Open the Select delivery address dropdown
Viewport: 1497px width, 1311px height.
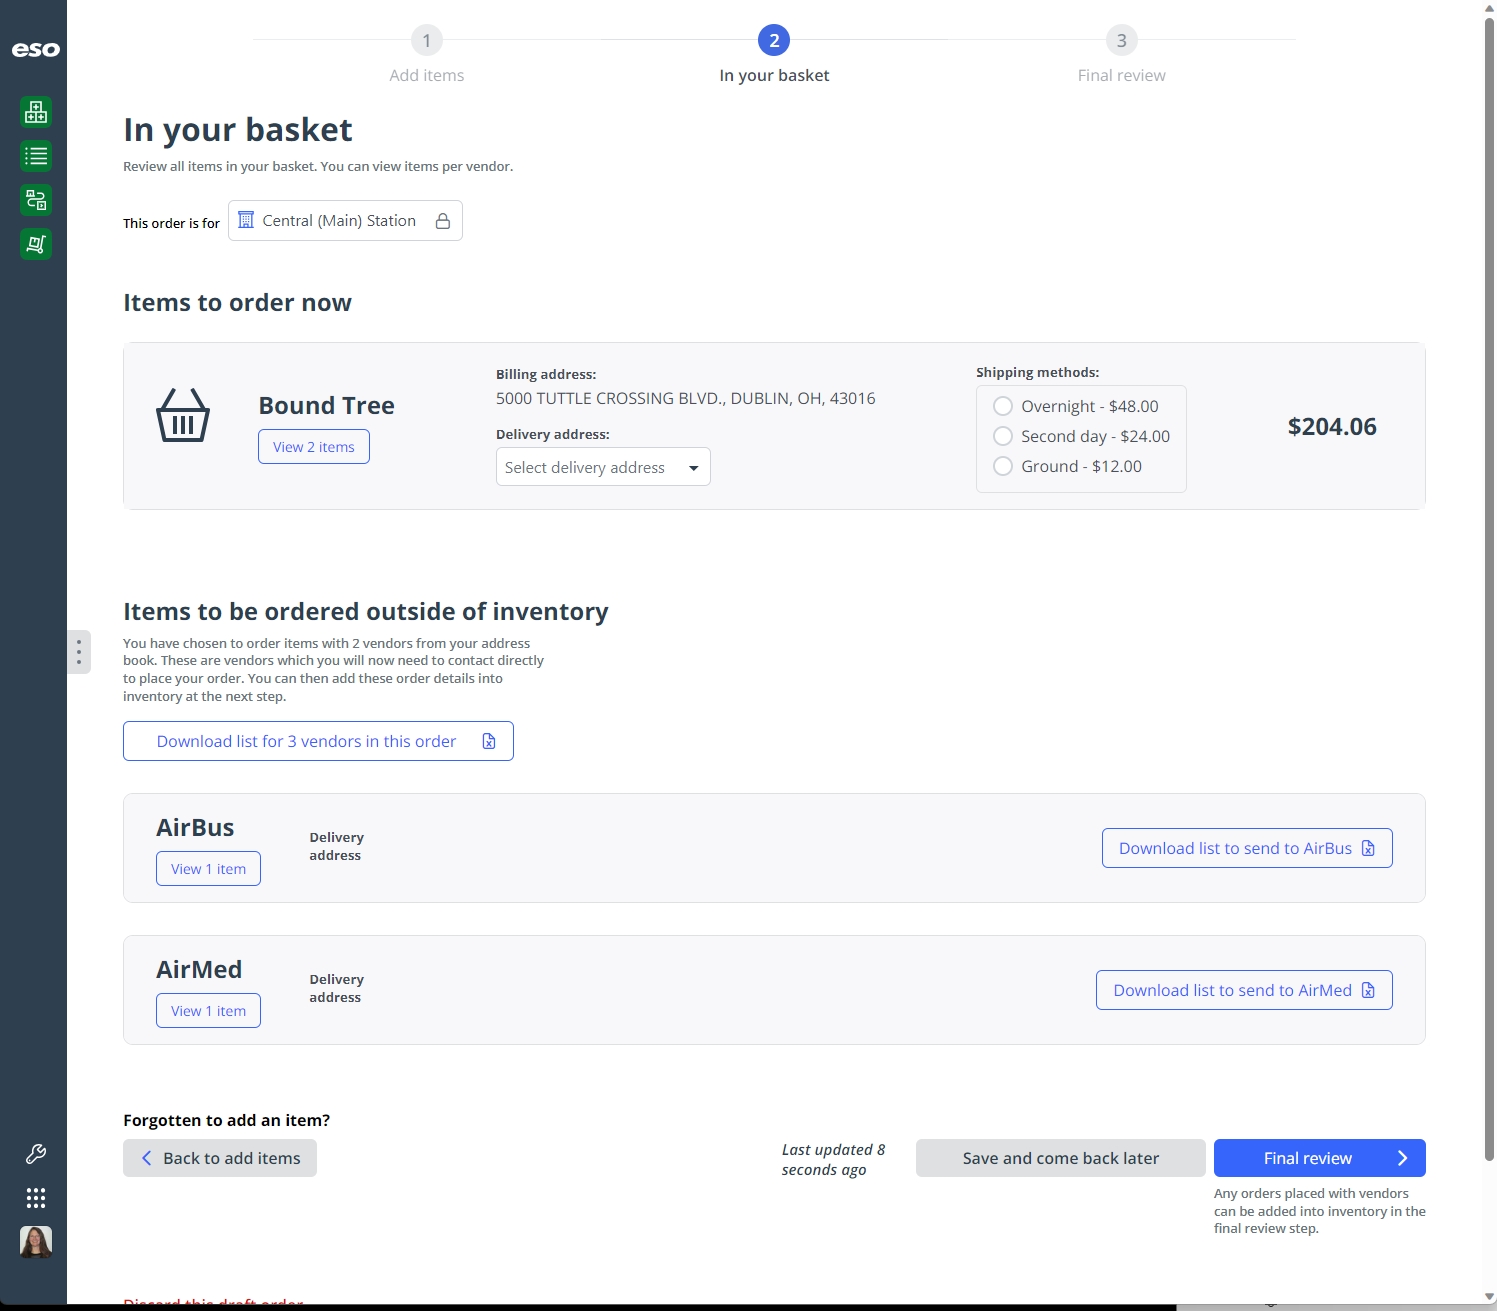[603, 467]
